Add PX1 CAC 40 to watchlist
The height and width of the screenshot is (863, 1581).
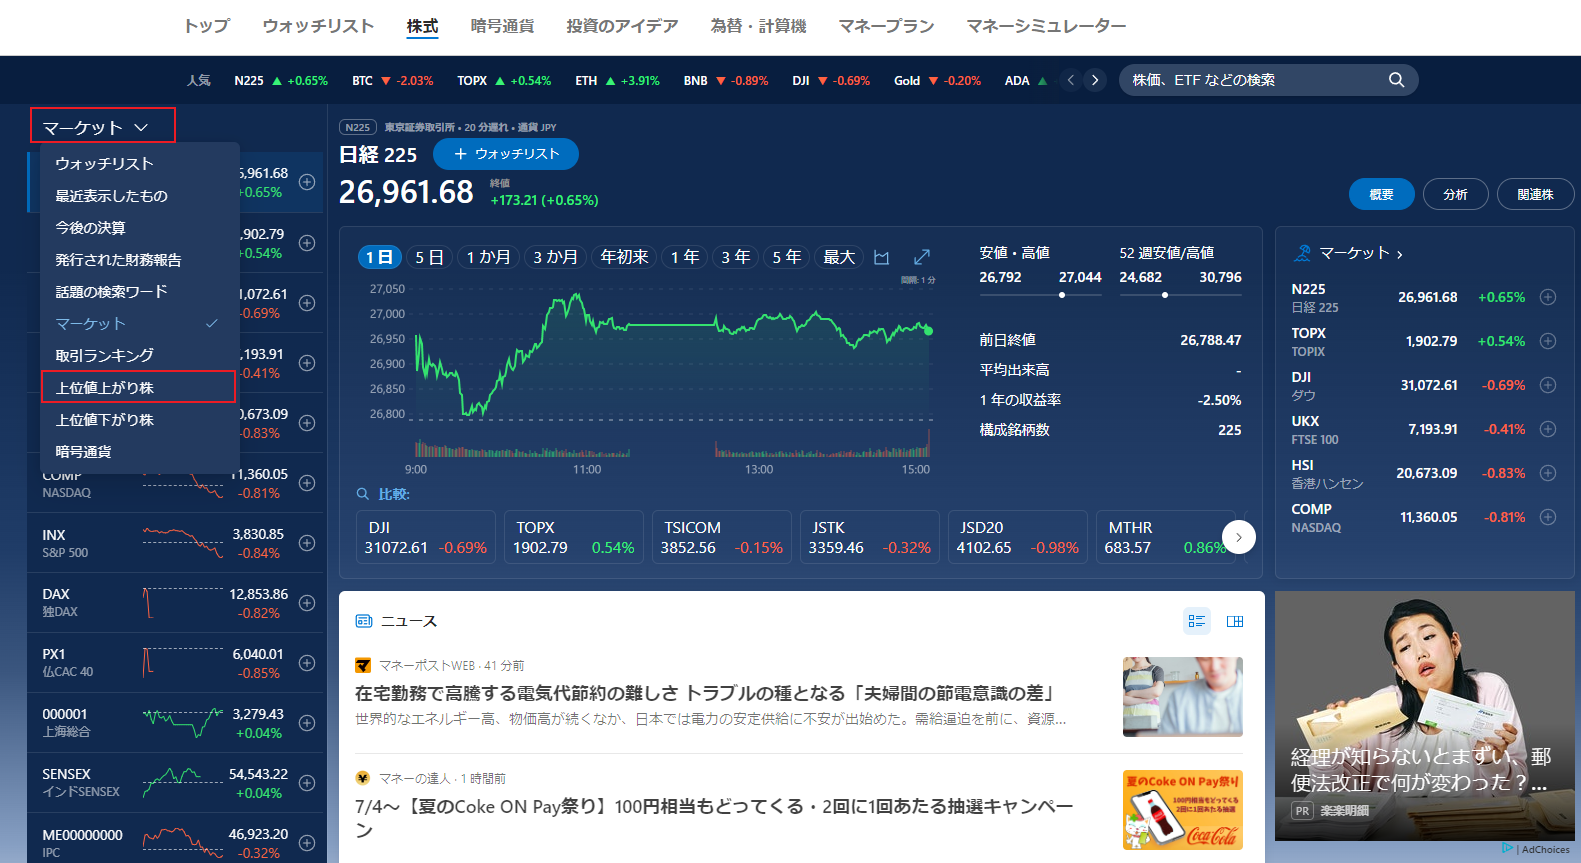click(x=307, y=663)
